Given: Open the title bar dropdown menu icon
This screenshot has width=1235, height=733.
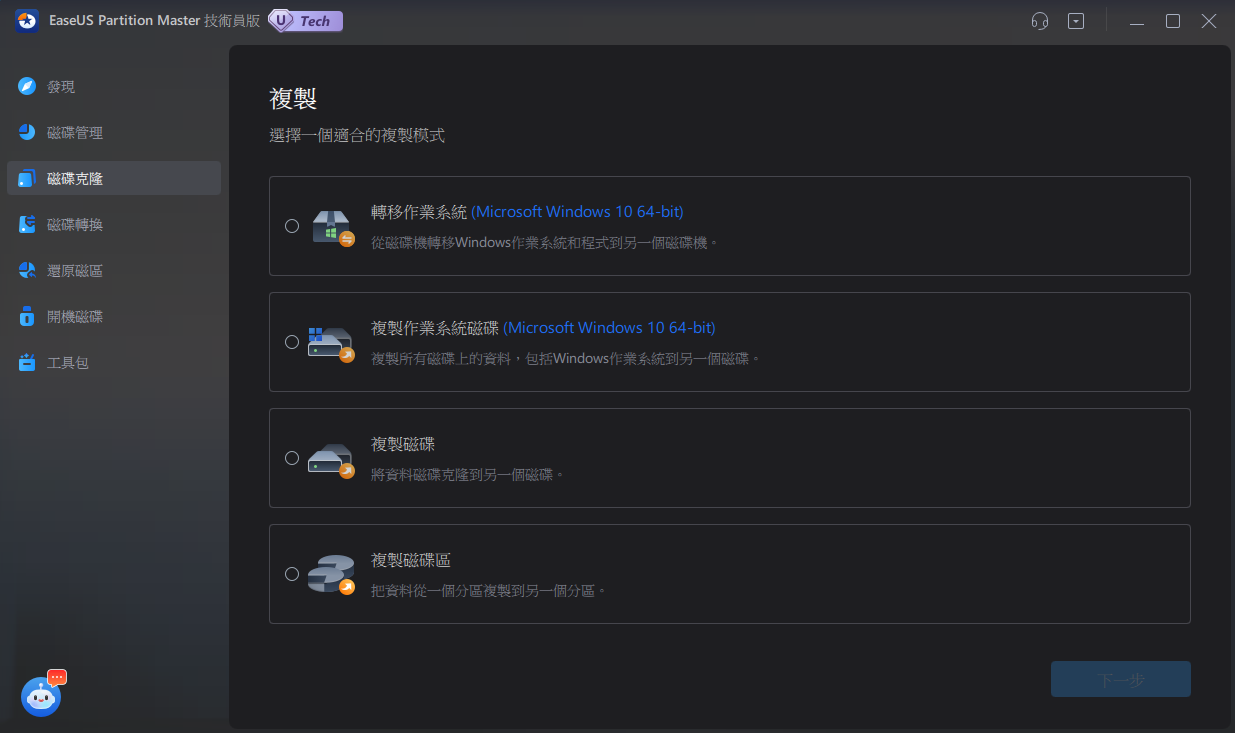Looking at the screenshot, I should tap(1076, 21).
